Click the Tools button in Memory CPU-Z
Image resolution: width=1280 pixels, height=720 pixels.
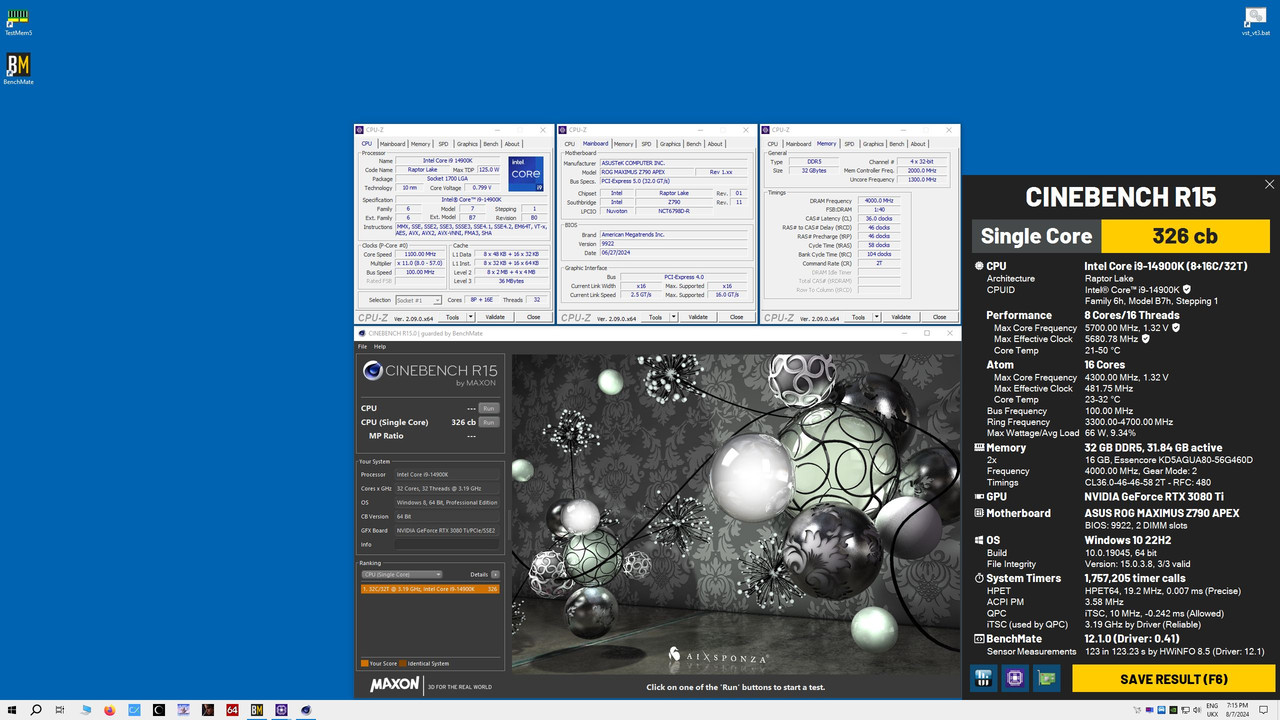pos(858,317)
